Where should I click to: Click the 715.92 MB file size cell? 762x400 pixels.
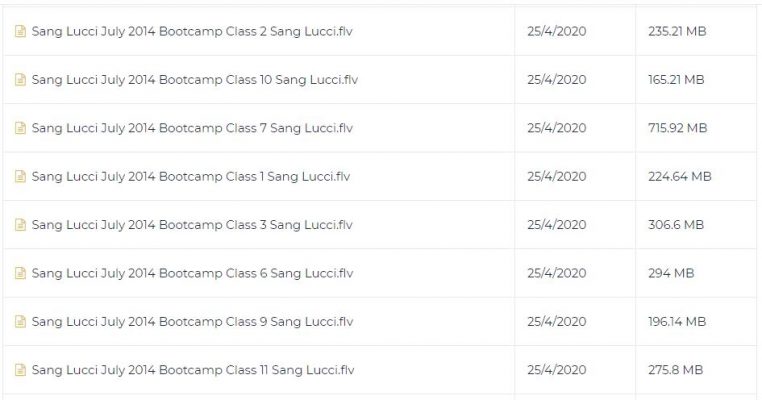point(677,128)
